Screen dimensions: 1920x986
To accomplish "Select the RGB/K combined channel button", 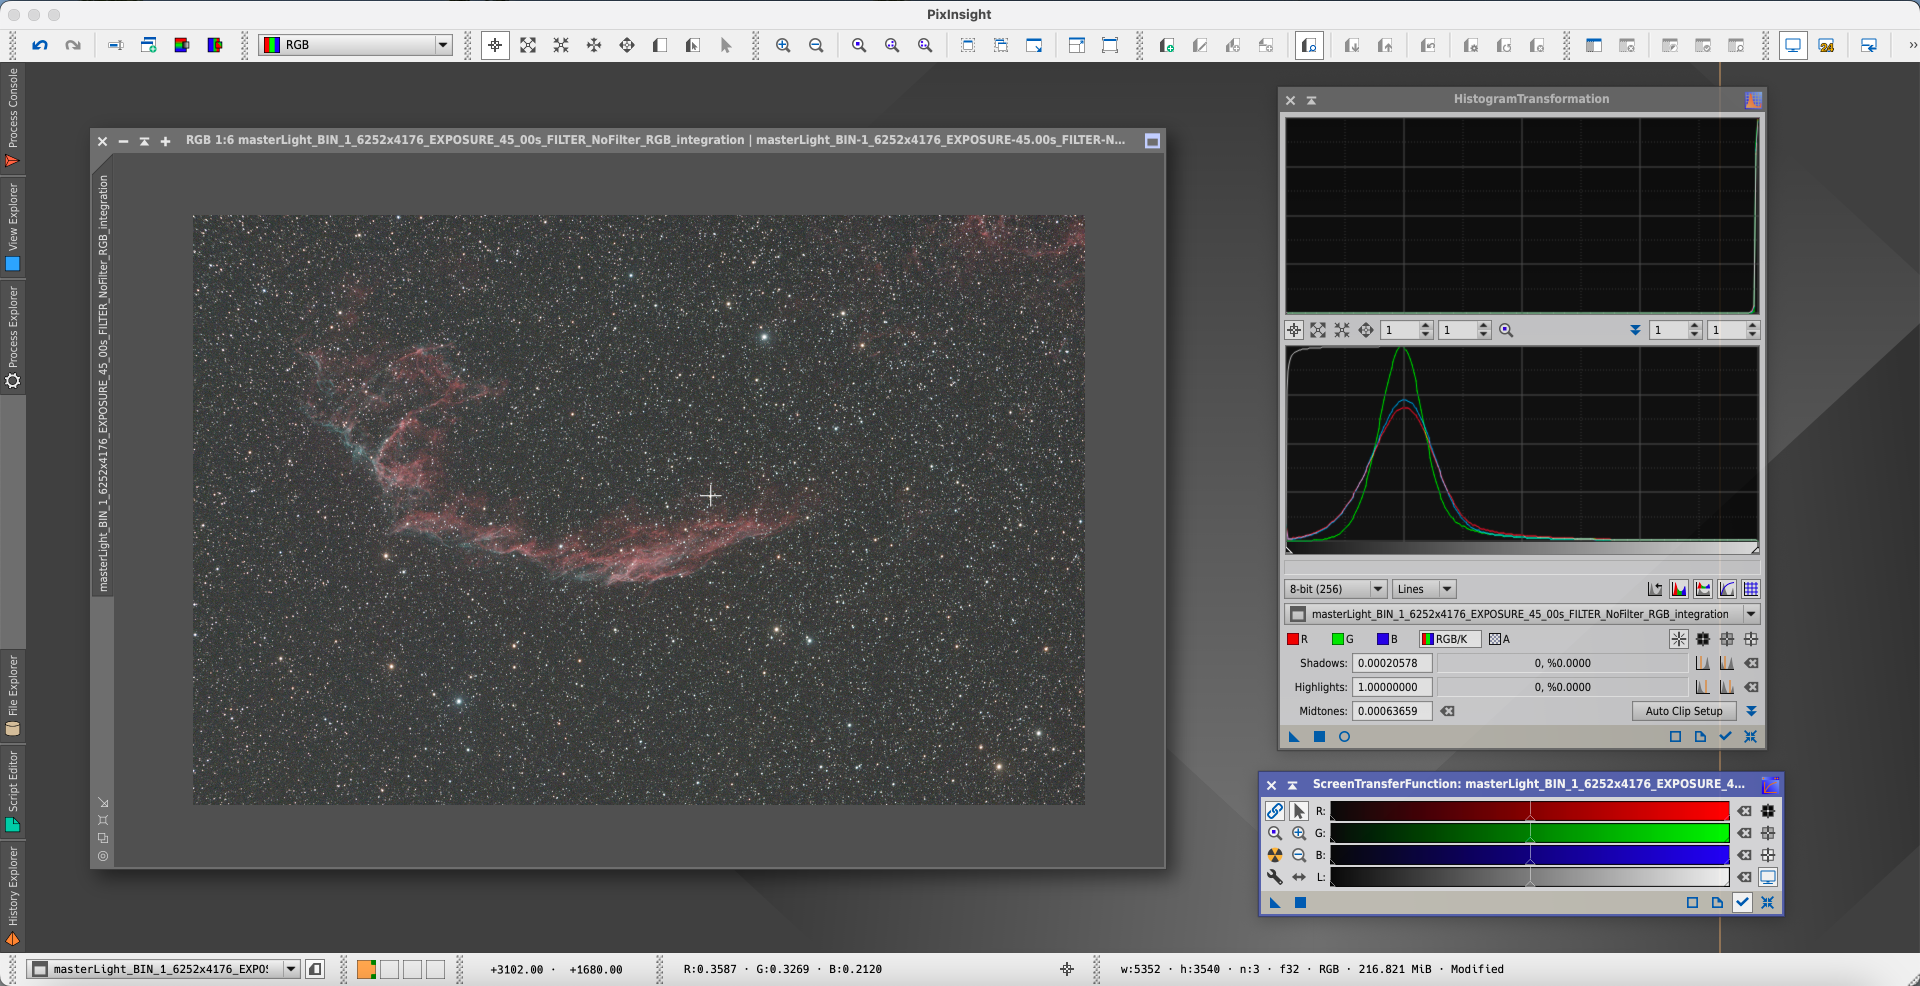I will (x=1450, y=639).
